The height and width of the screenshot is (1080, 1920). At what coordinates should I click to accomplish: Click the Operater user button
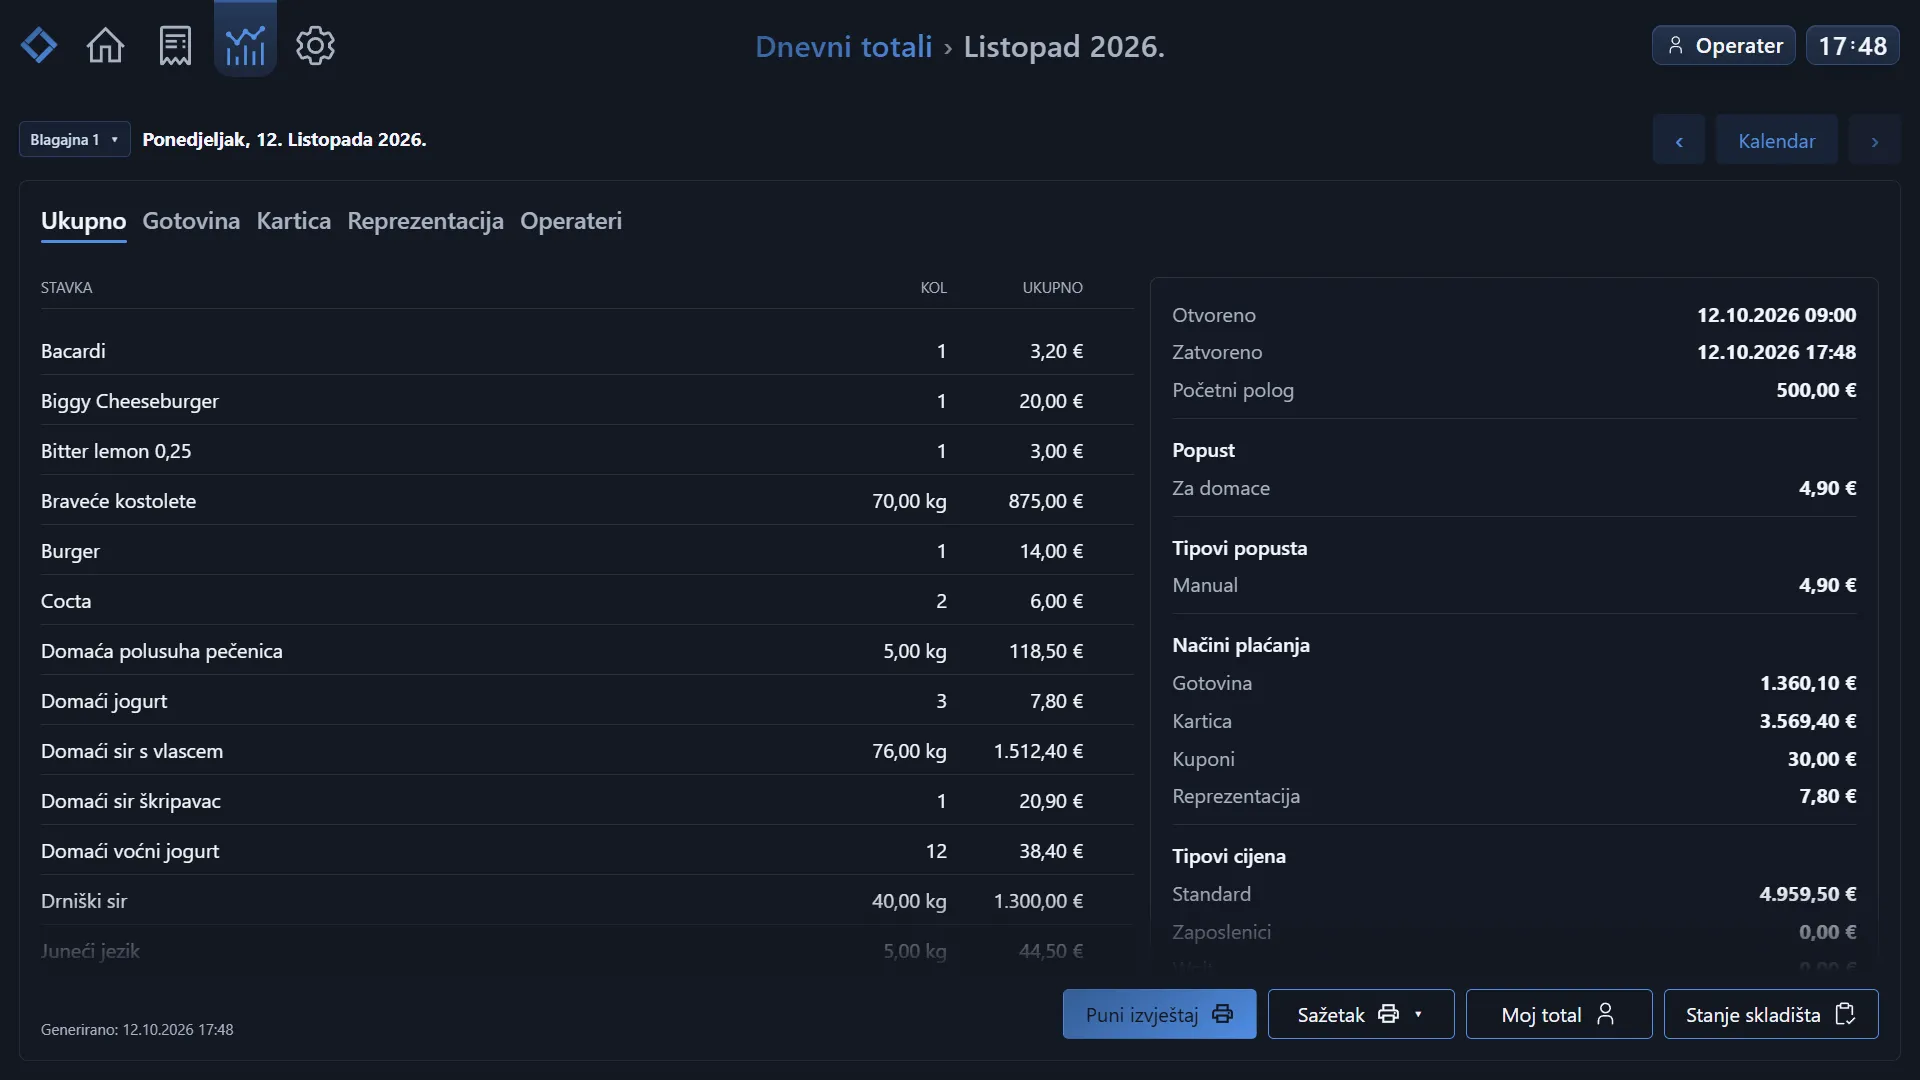pos(1724,46)
